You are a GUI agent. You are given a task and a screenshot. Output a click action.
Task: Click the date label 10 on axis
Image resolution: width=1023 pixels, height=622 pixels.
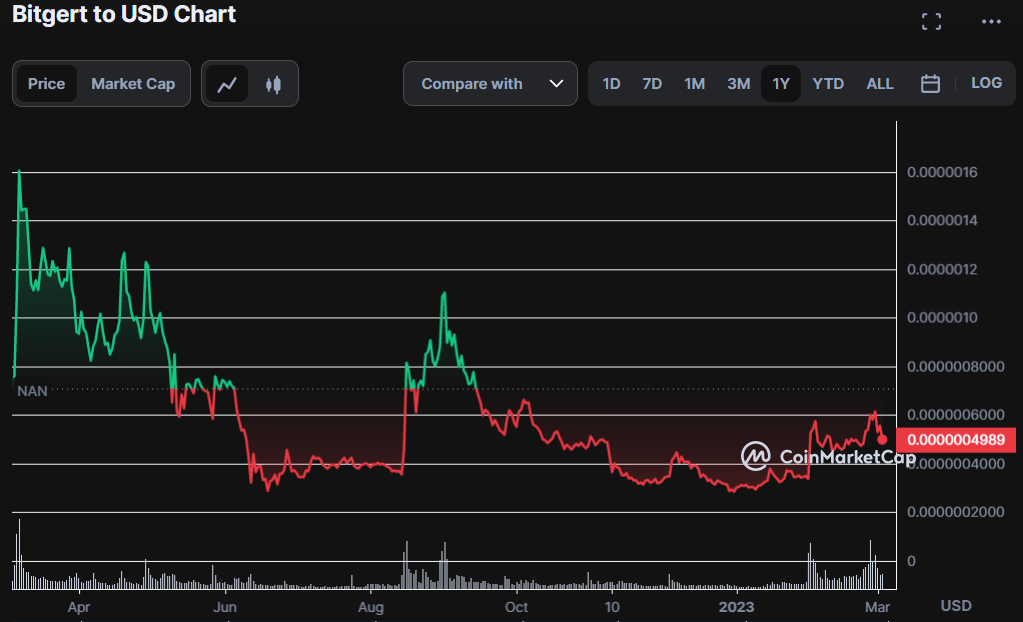point(612,607)
